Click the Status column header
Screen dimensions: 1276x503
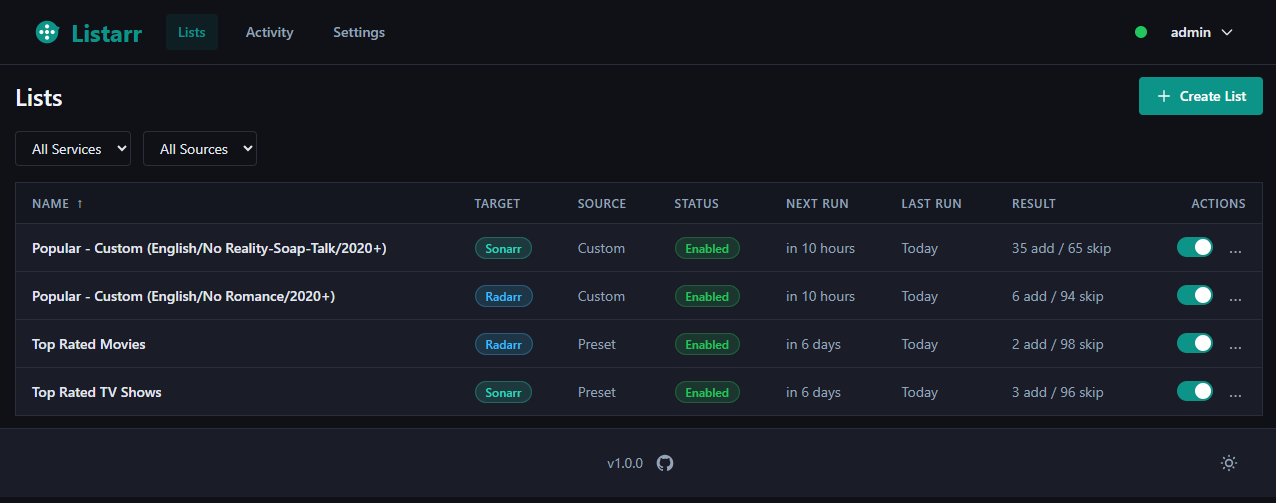pos(697,203)
